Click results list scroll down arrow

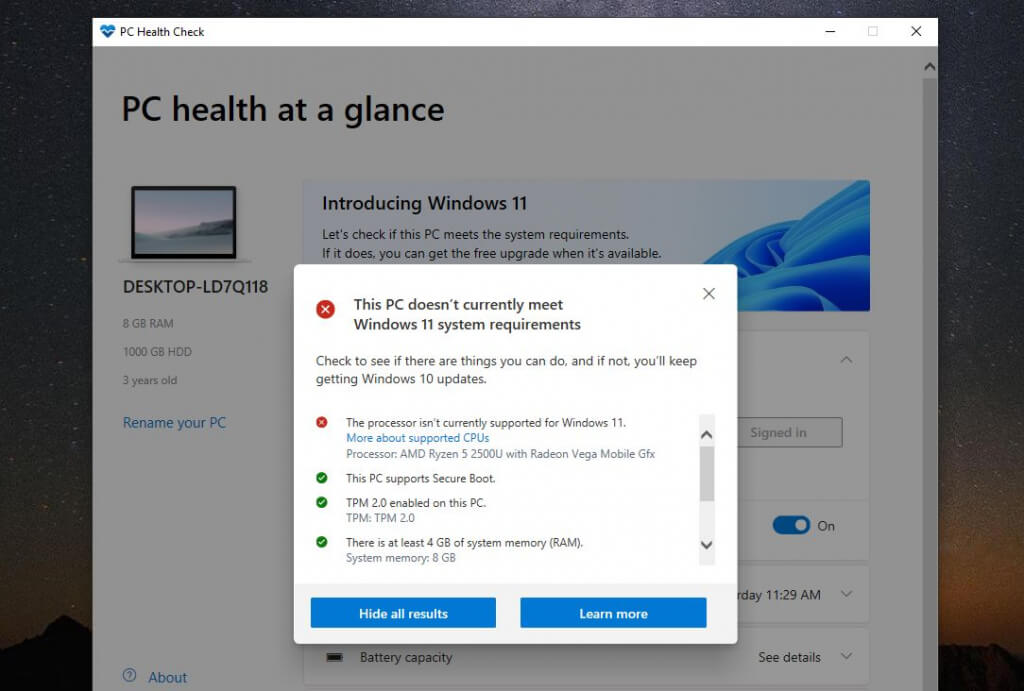(x=707, y=545)
